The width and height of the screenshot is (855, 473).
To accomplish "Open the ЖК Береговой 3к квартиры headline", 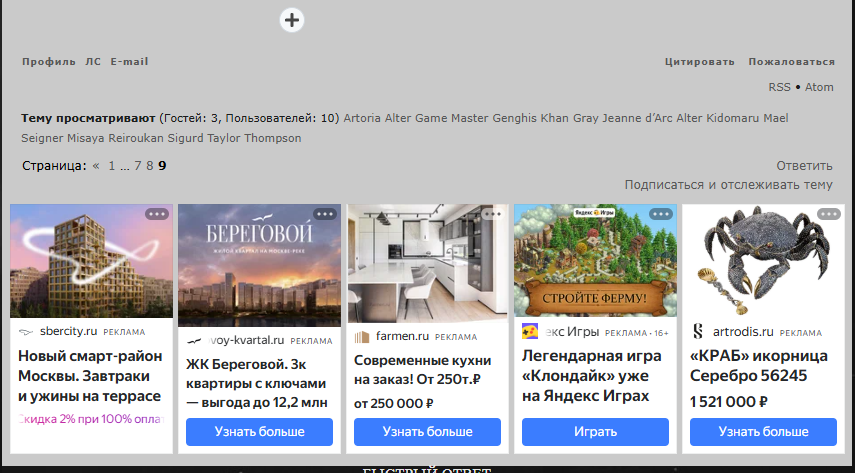I will click(256, 384).
